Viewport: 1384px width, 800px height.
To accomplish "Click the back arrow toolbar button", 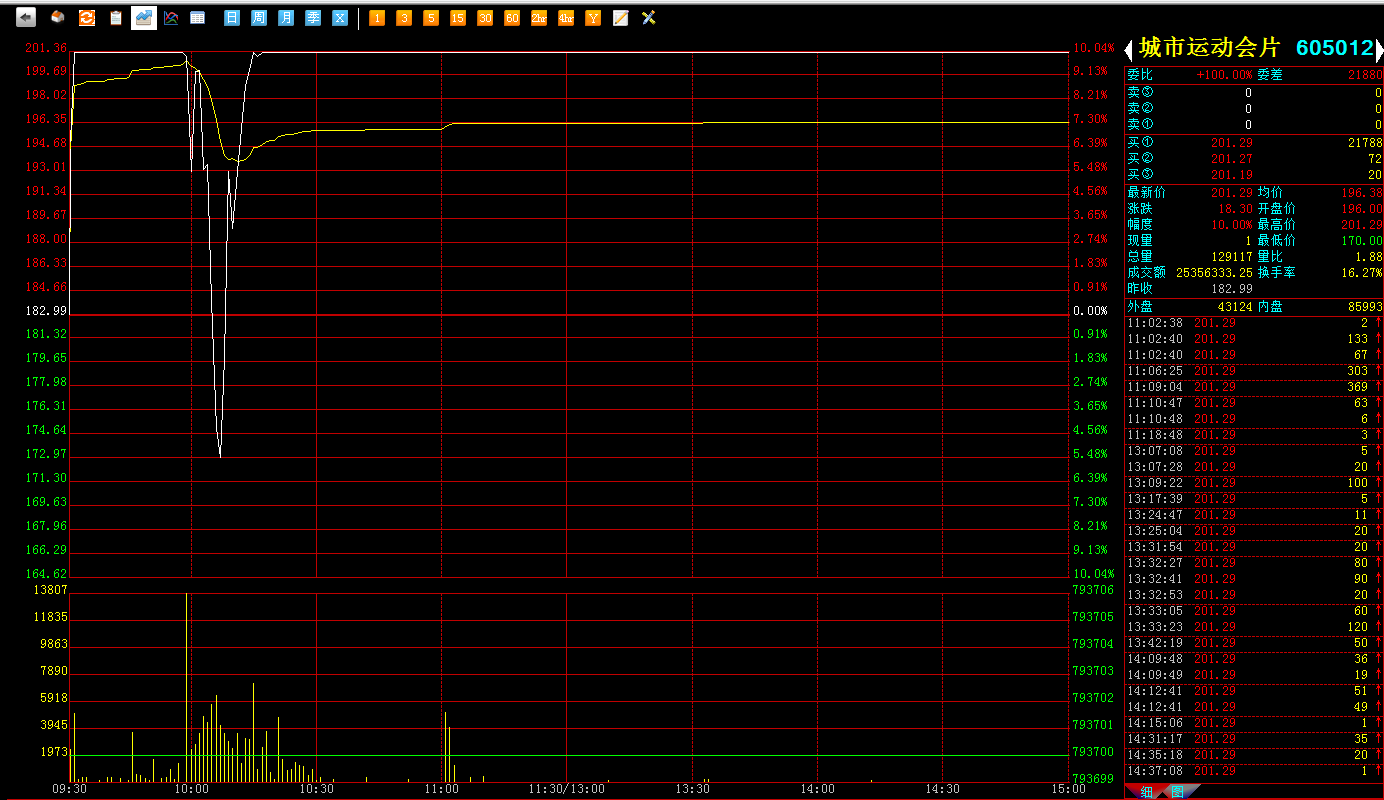I will (x=27, y=17).
